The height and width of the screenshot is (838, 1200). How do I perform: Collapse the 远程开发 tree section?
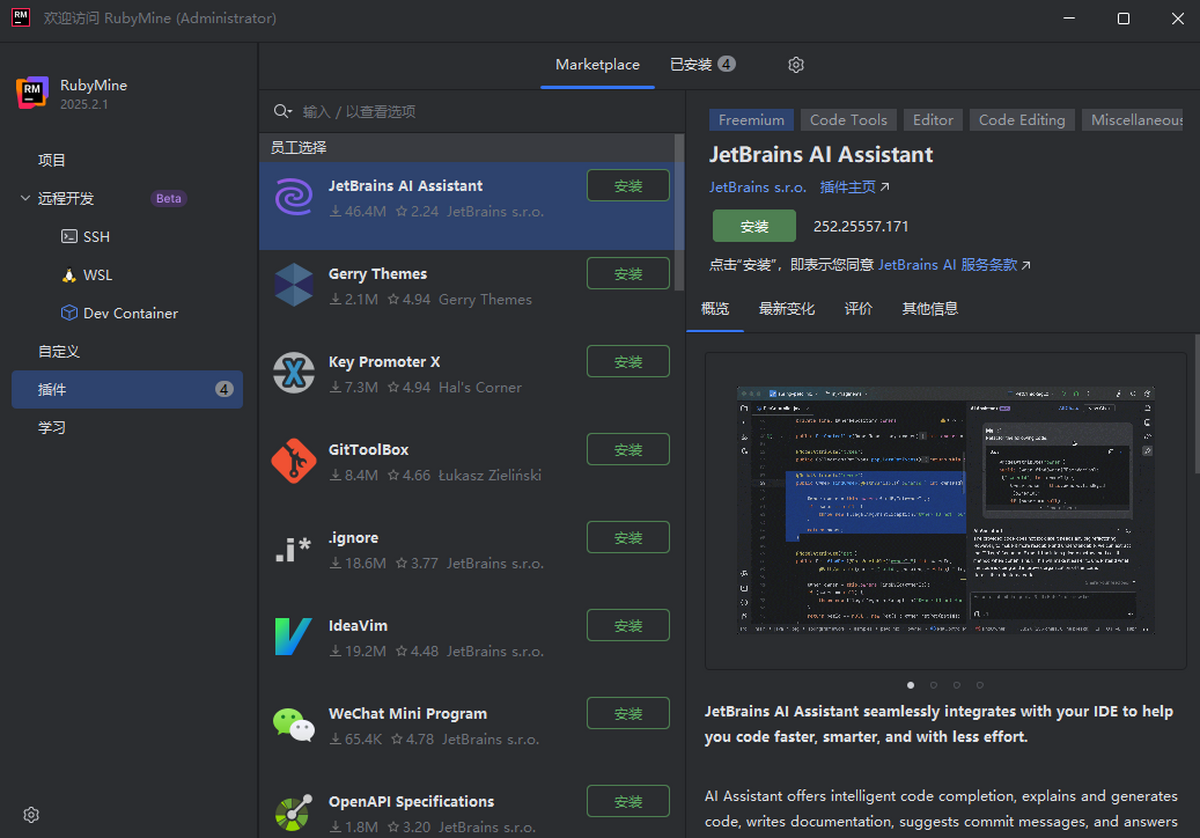click(25, 199)
